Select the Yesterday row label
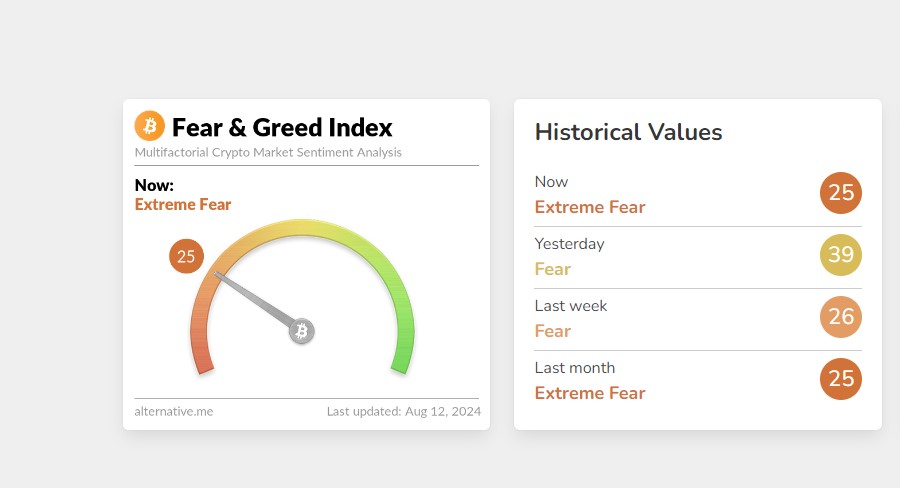The height and width of the screenshot is (488, 900). [x=569, y=244]
